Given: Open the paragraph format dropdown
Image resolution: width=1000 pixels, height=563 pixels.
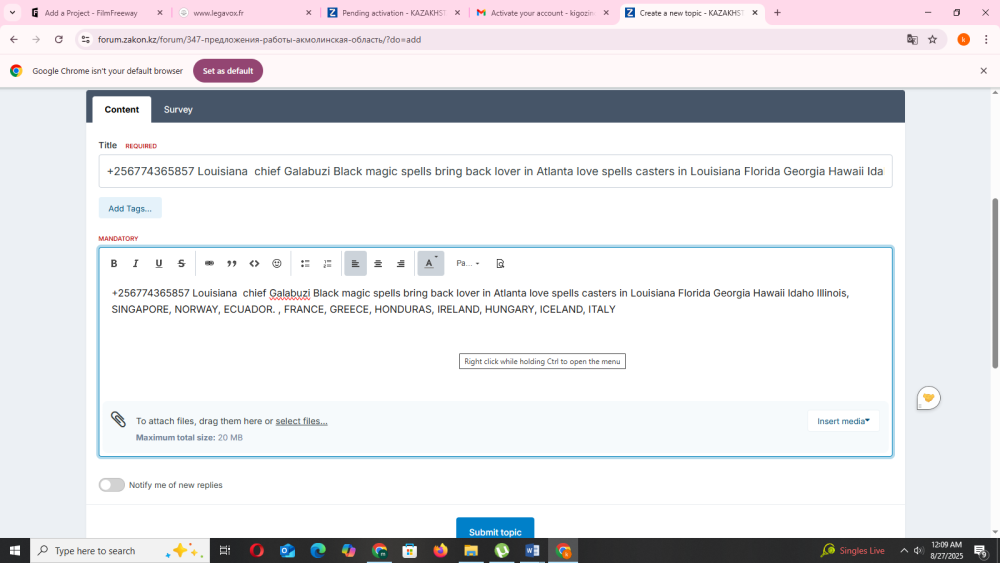Looking at the screenshot, I should tap(467, 263).
